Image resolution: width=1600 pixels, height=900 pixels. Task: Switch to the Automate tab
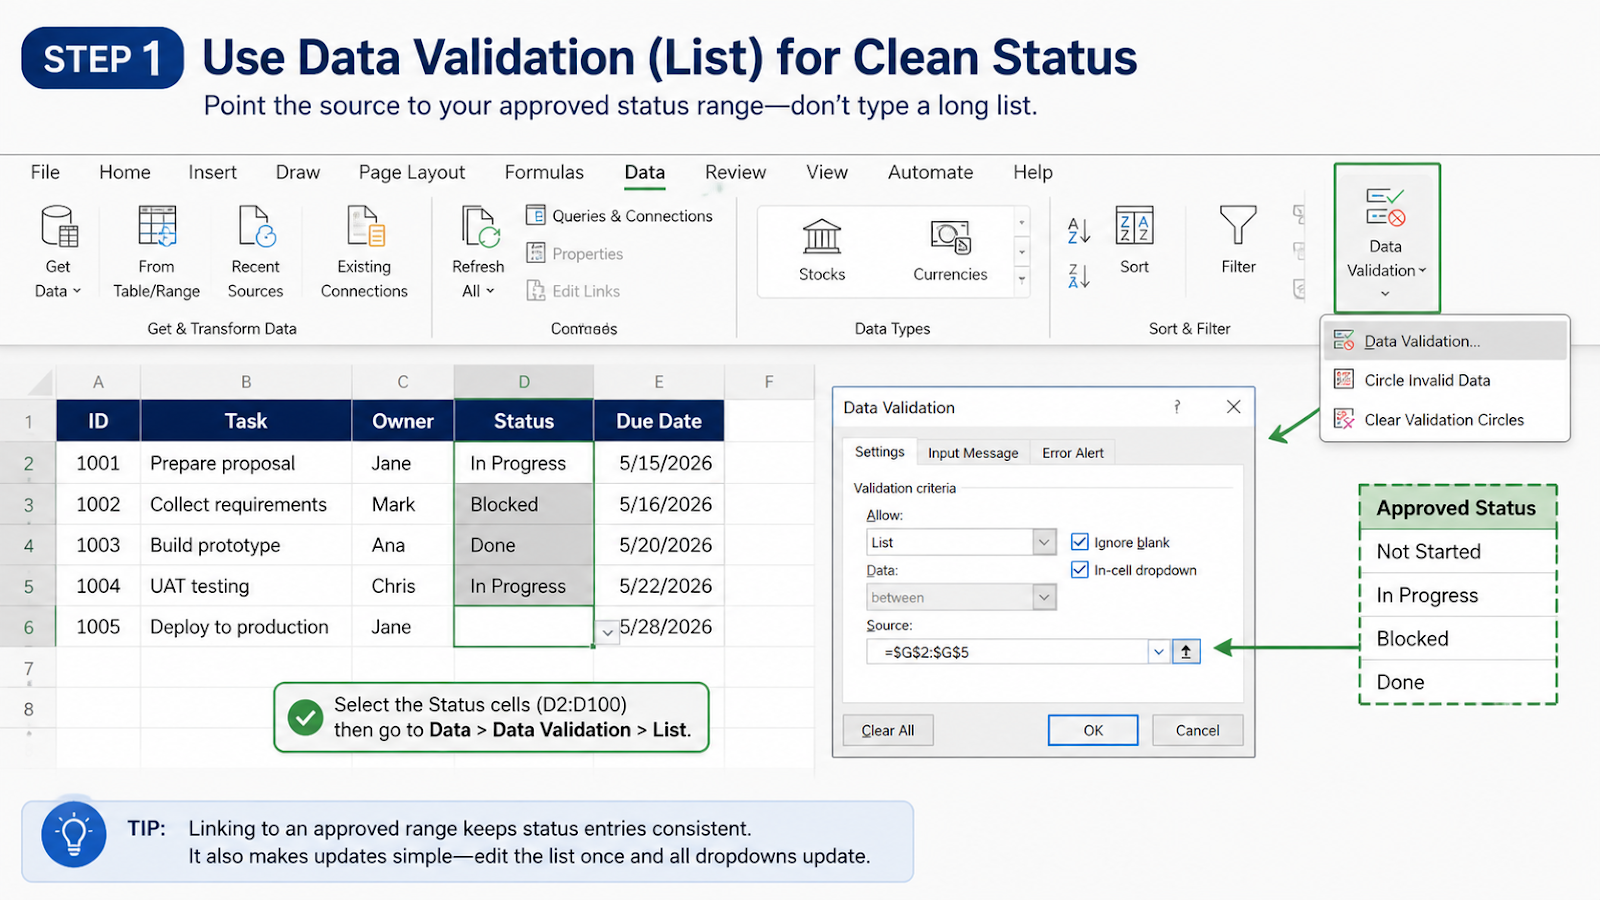click(x=930, y=172)
